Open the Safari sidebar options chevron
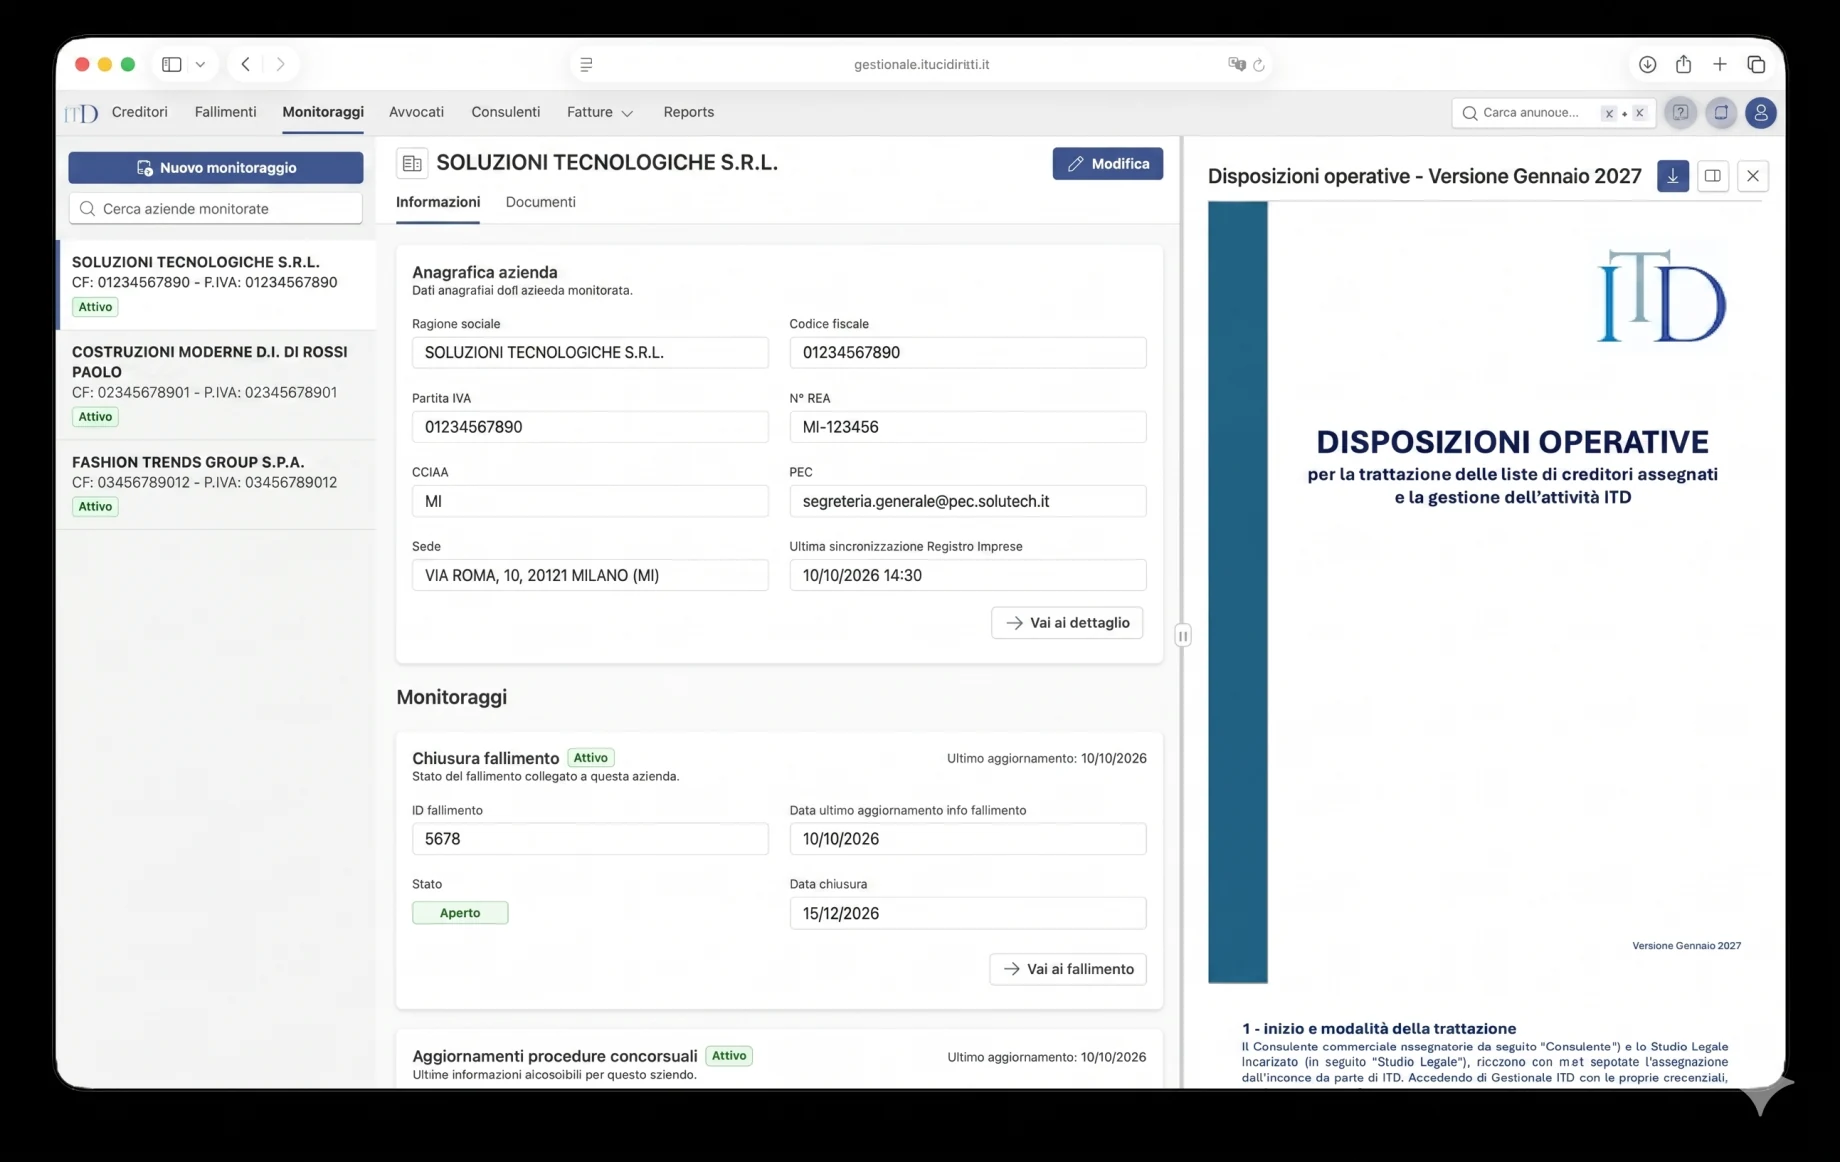This screenshot has height=1162, width=1840. pos(200,64)
